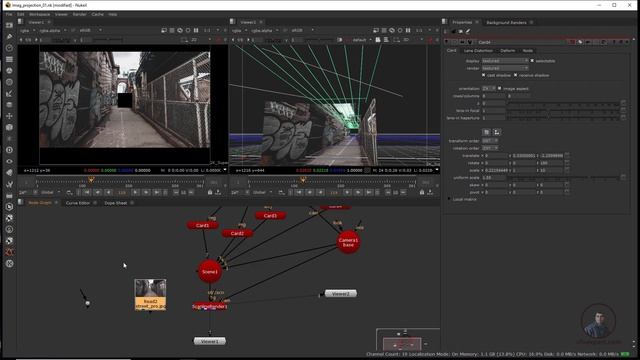Image resolution: width=640 pixels, height=360 pixels.
Task: Open the Filter nodes toolbar icon
Action: (x=9, y=82)
